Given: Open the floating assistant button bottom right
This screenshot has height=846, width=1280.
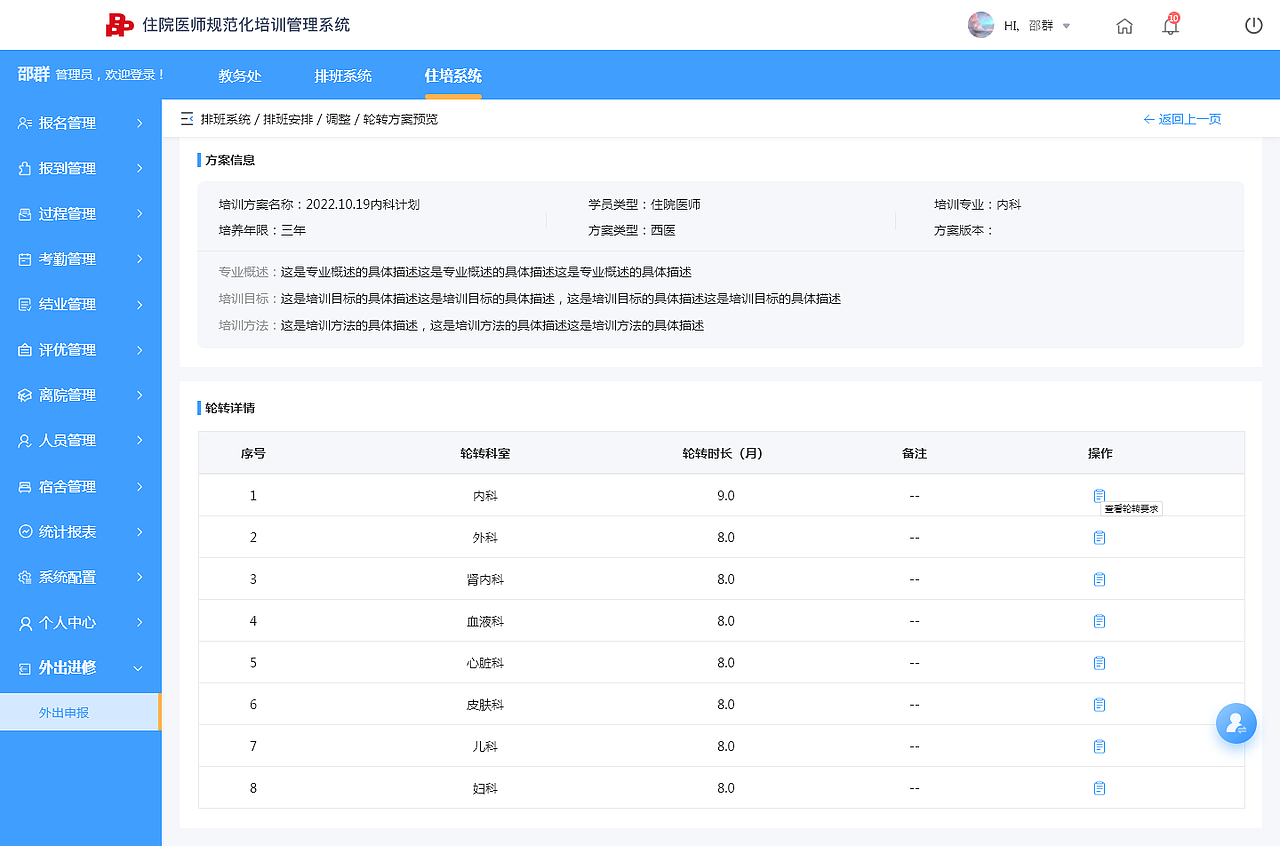Looking at the screenshot, I should (1236, 723).
